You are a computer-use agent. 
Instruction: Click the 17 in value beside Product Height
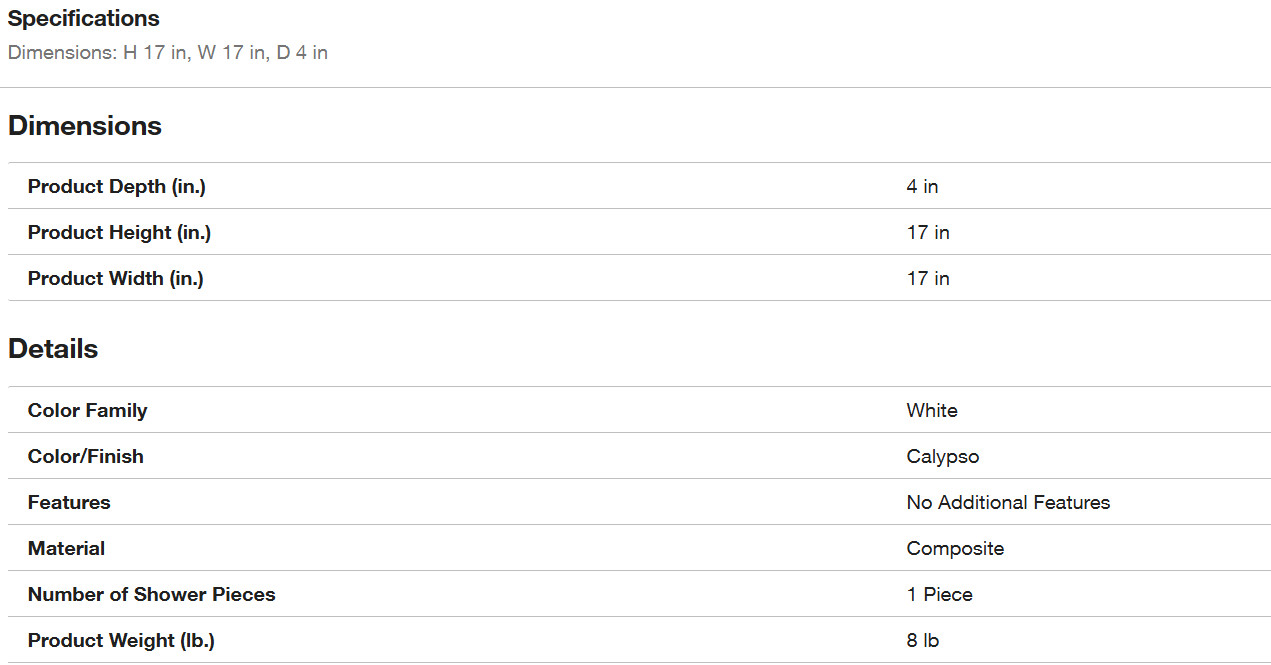pos(928,232)
